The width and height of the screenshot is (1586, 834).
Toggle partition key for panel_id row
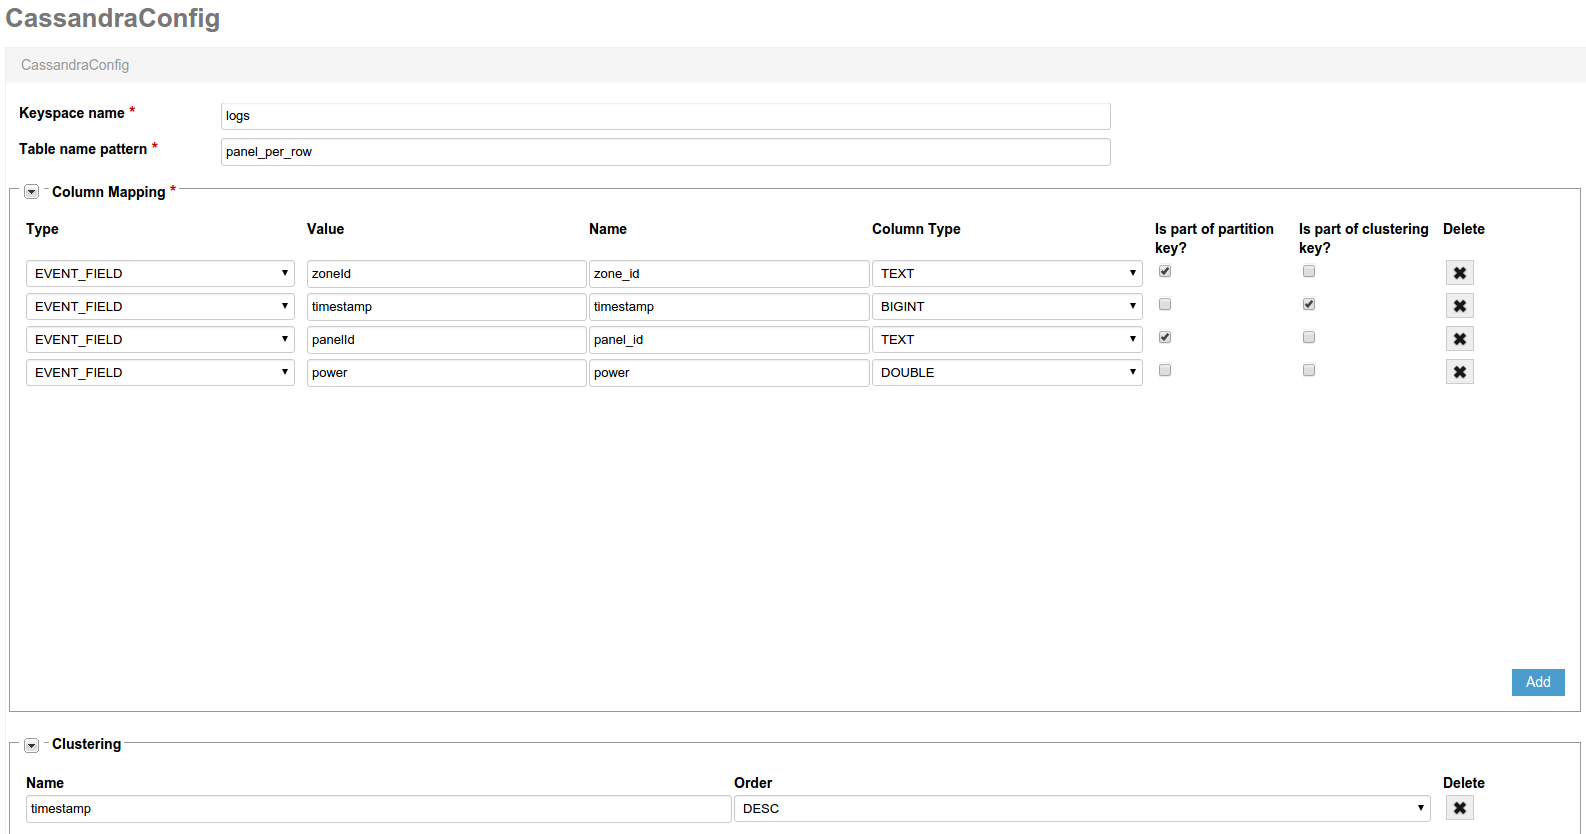pyautogui.click(x=1165, y=337)
